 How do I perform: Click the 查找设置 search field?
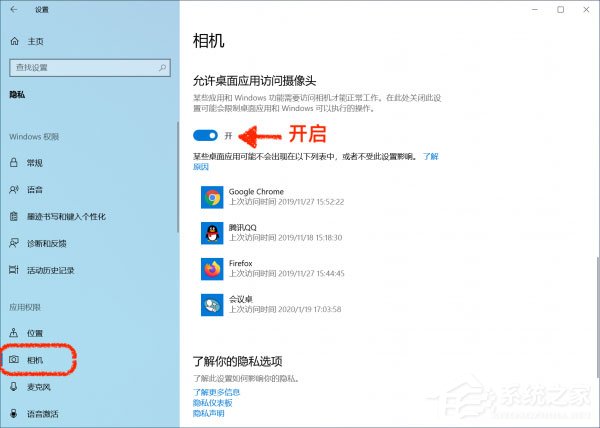[90, 68]
